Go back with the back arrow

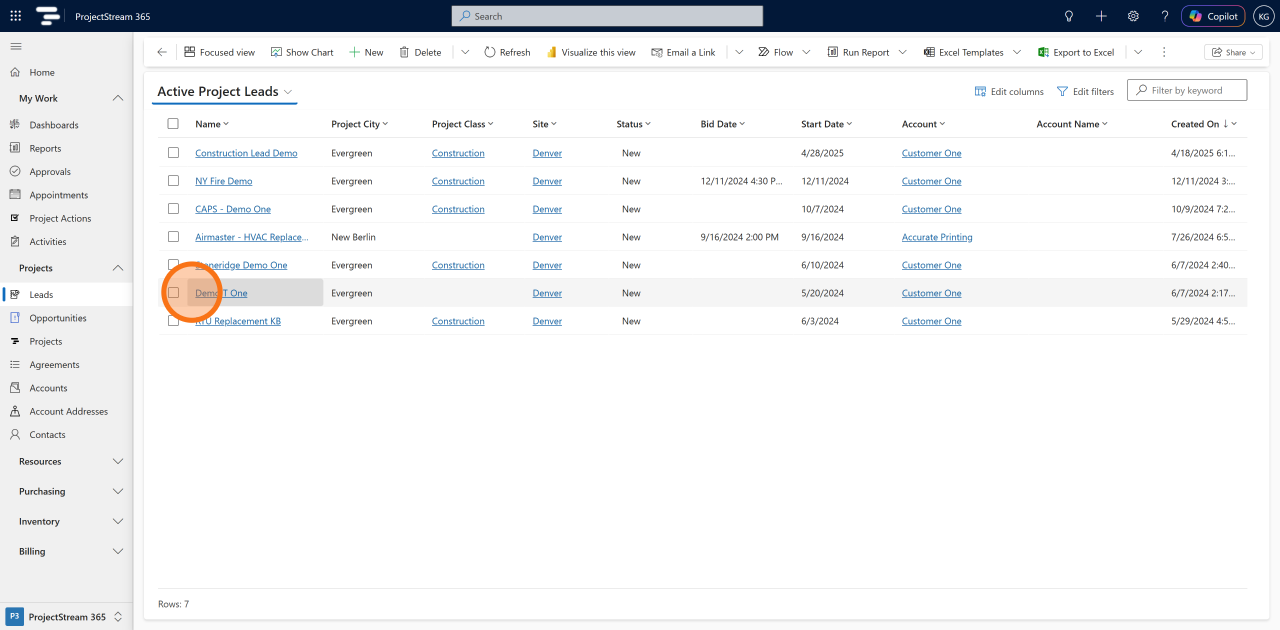click(x=162, y=52)
